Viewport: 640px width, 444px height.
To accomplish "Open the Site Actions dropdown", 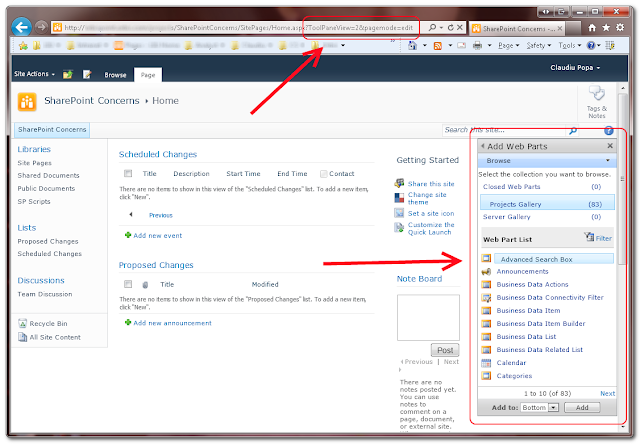I will tap(34, 74).
